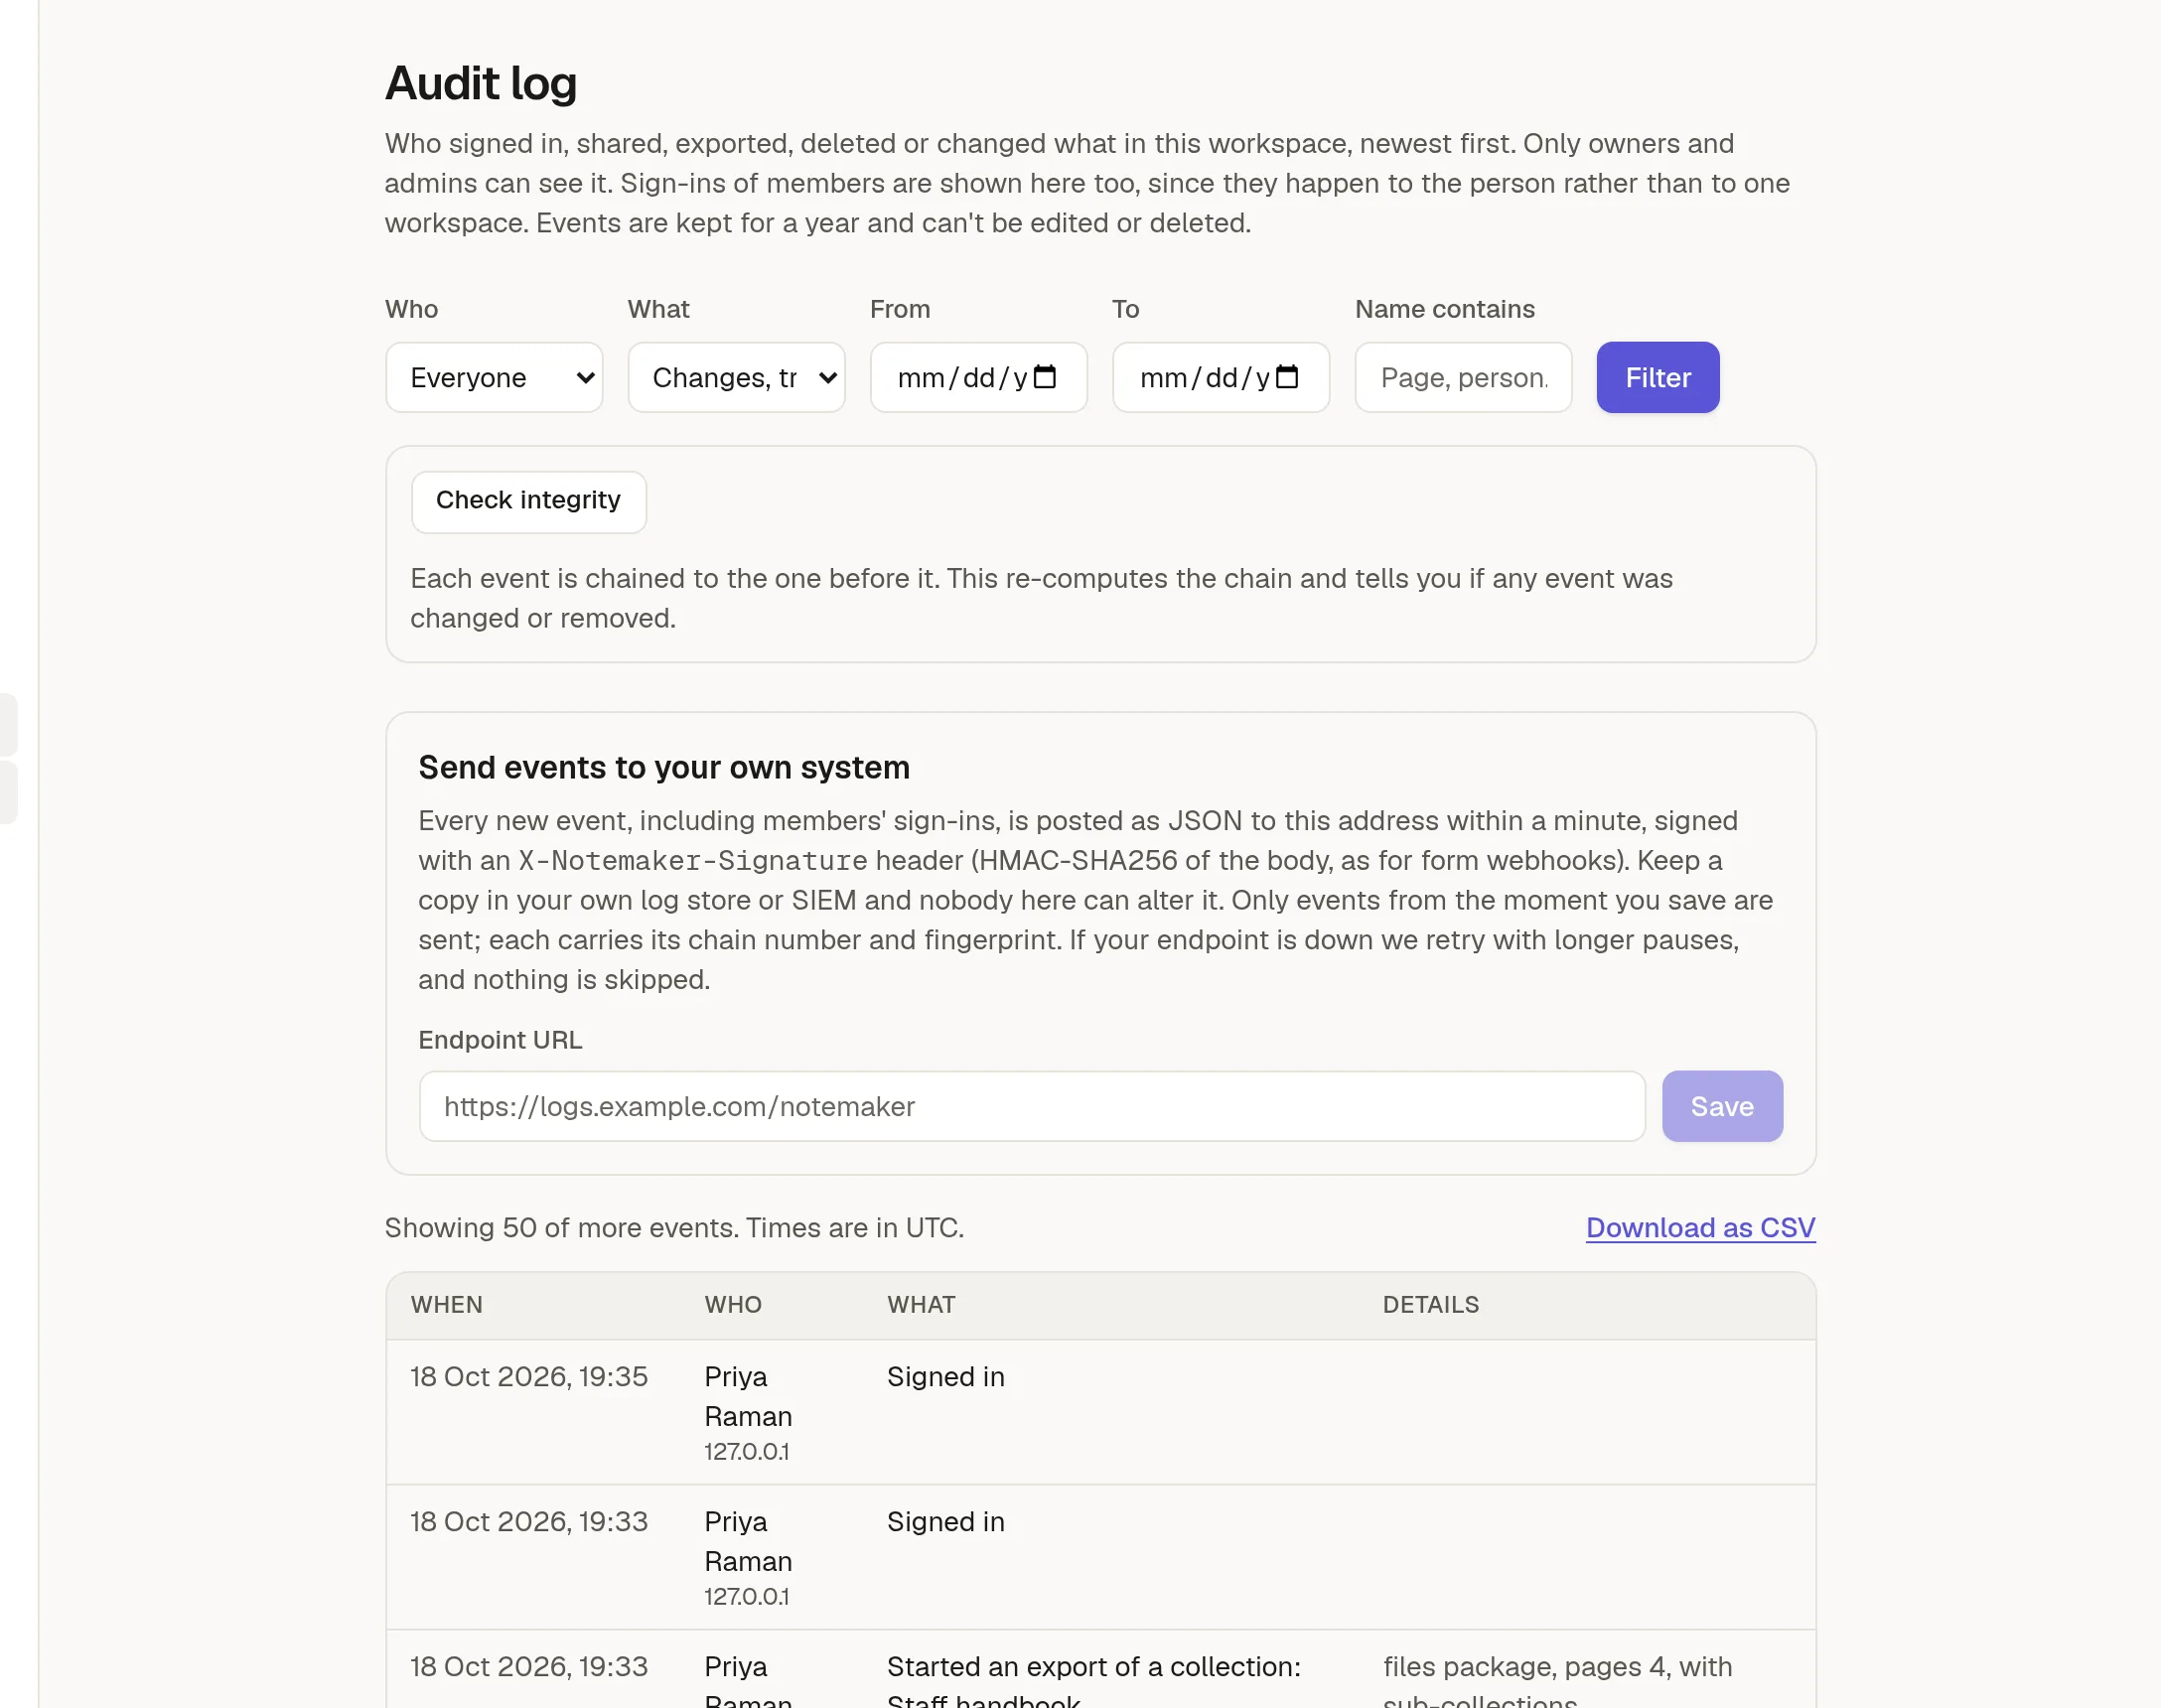Image resolution: width=2161 pixels, height=1708 pixels.
Task: Click the WHAT column header
Action: [921, 1305]
